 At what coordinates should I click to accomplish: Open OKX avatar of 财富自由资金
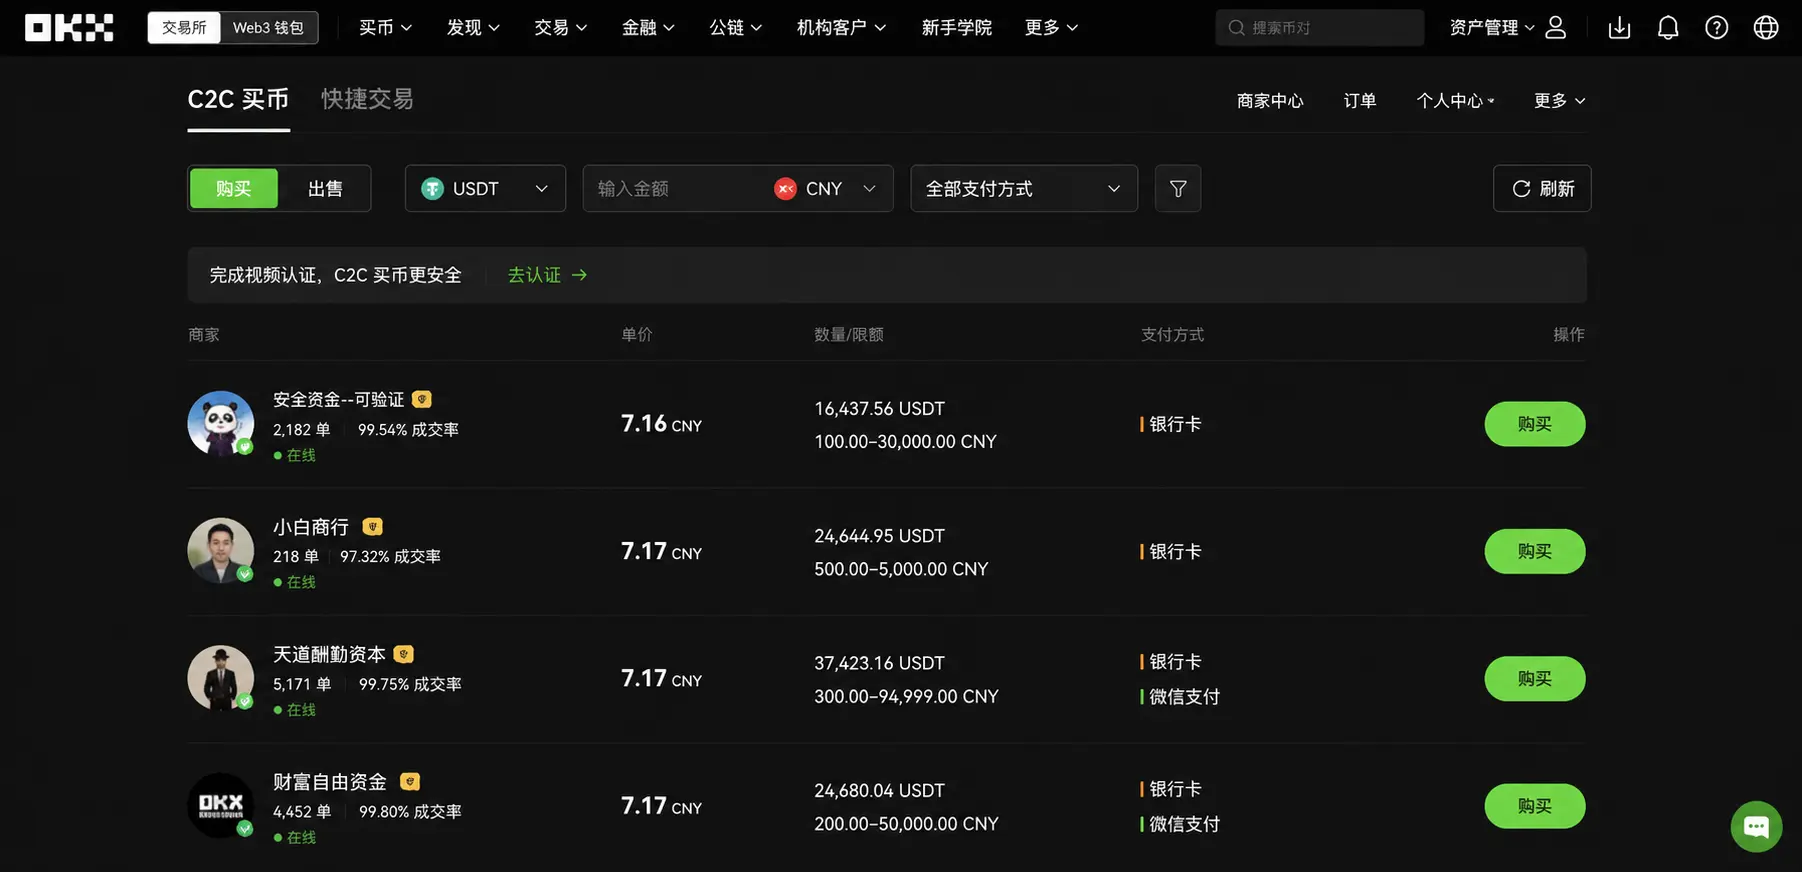pyautogui.click(x=221, y=805)
